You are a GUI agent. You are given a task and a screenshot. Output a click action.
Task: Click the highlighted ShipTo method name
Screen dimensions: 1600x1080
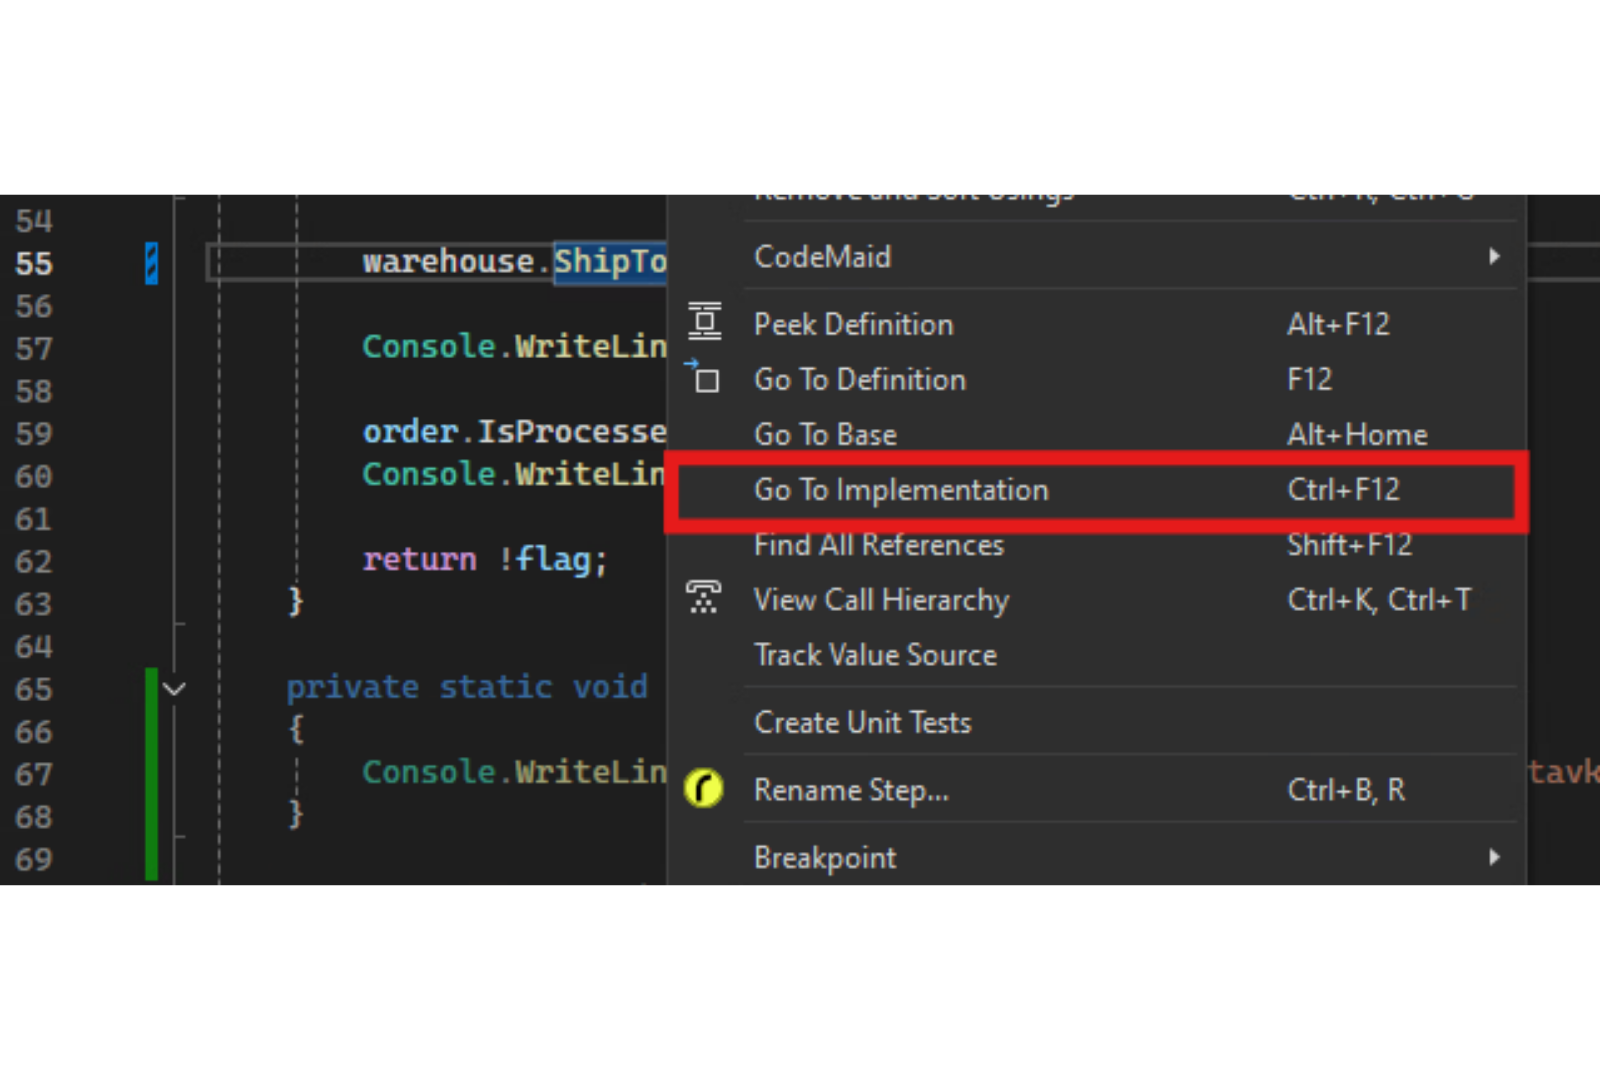[x=610, y=262]
